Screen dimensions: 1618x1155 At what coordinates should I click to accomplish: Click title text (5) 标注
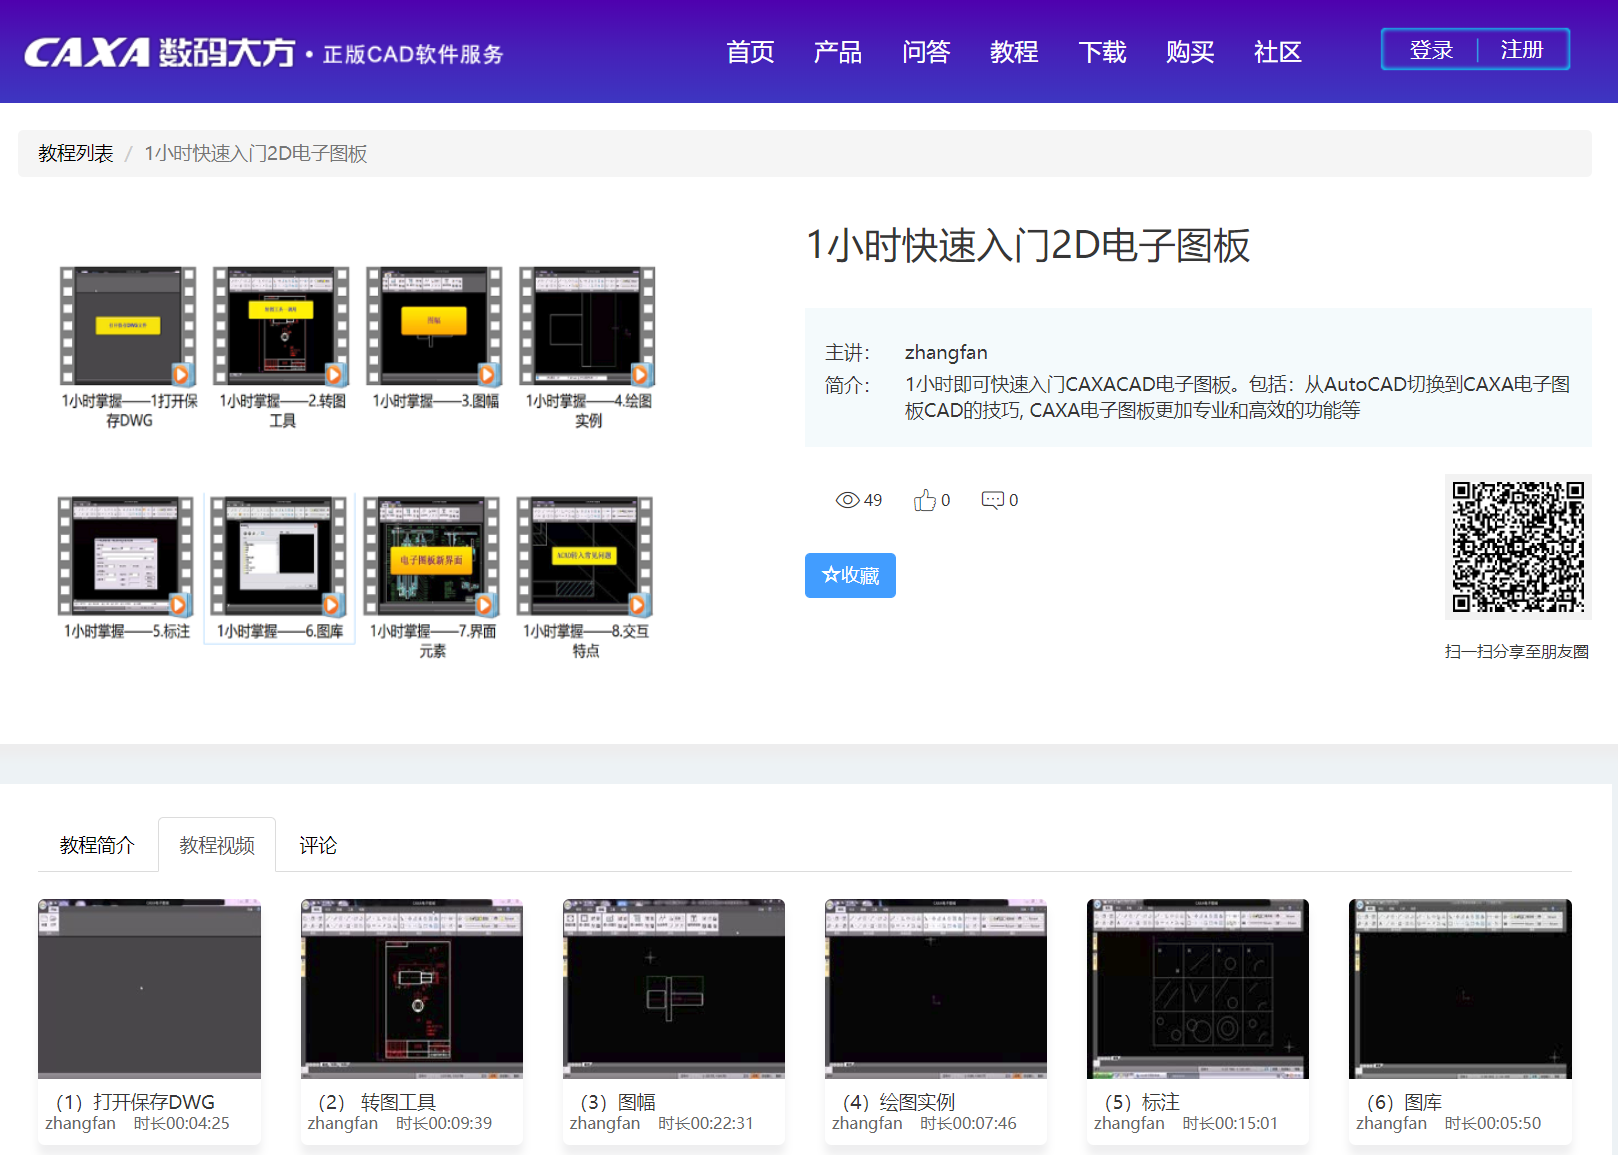click(1142, 1102)
